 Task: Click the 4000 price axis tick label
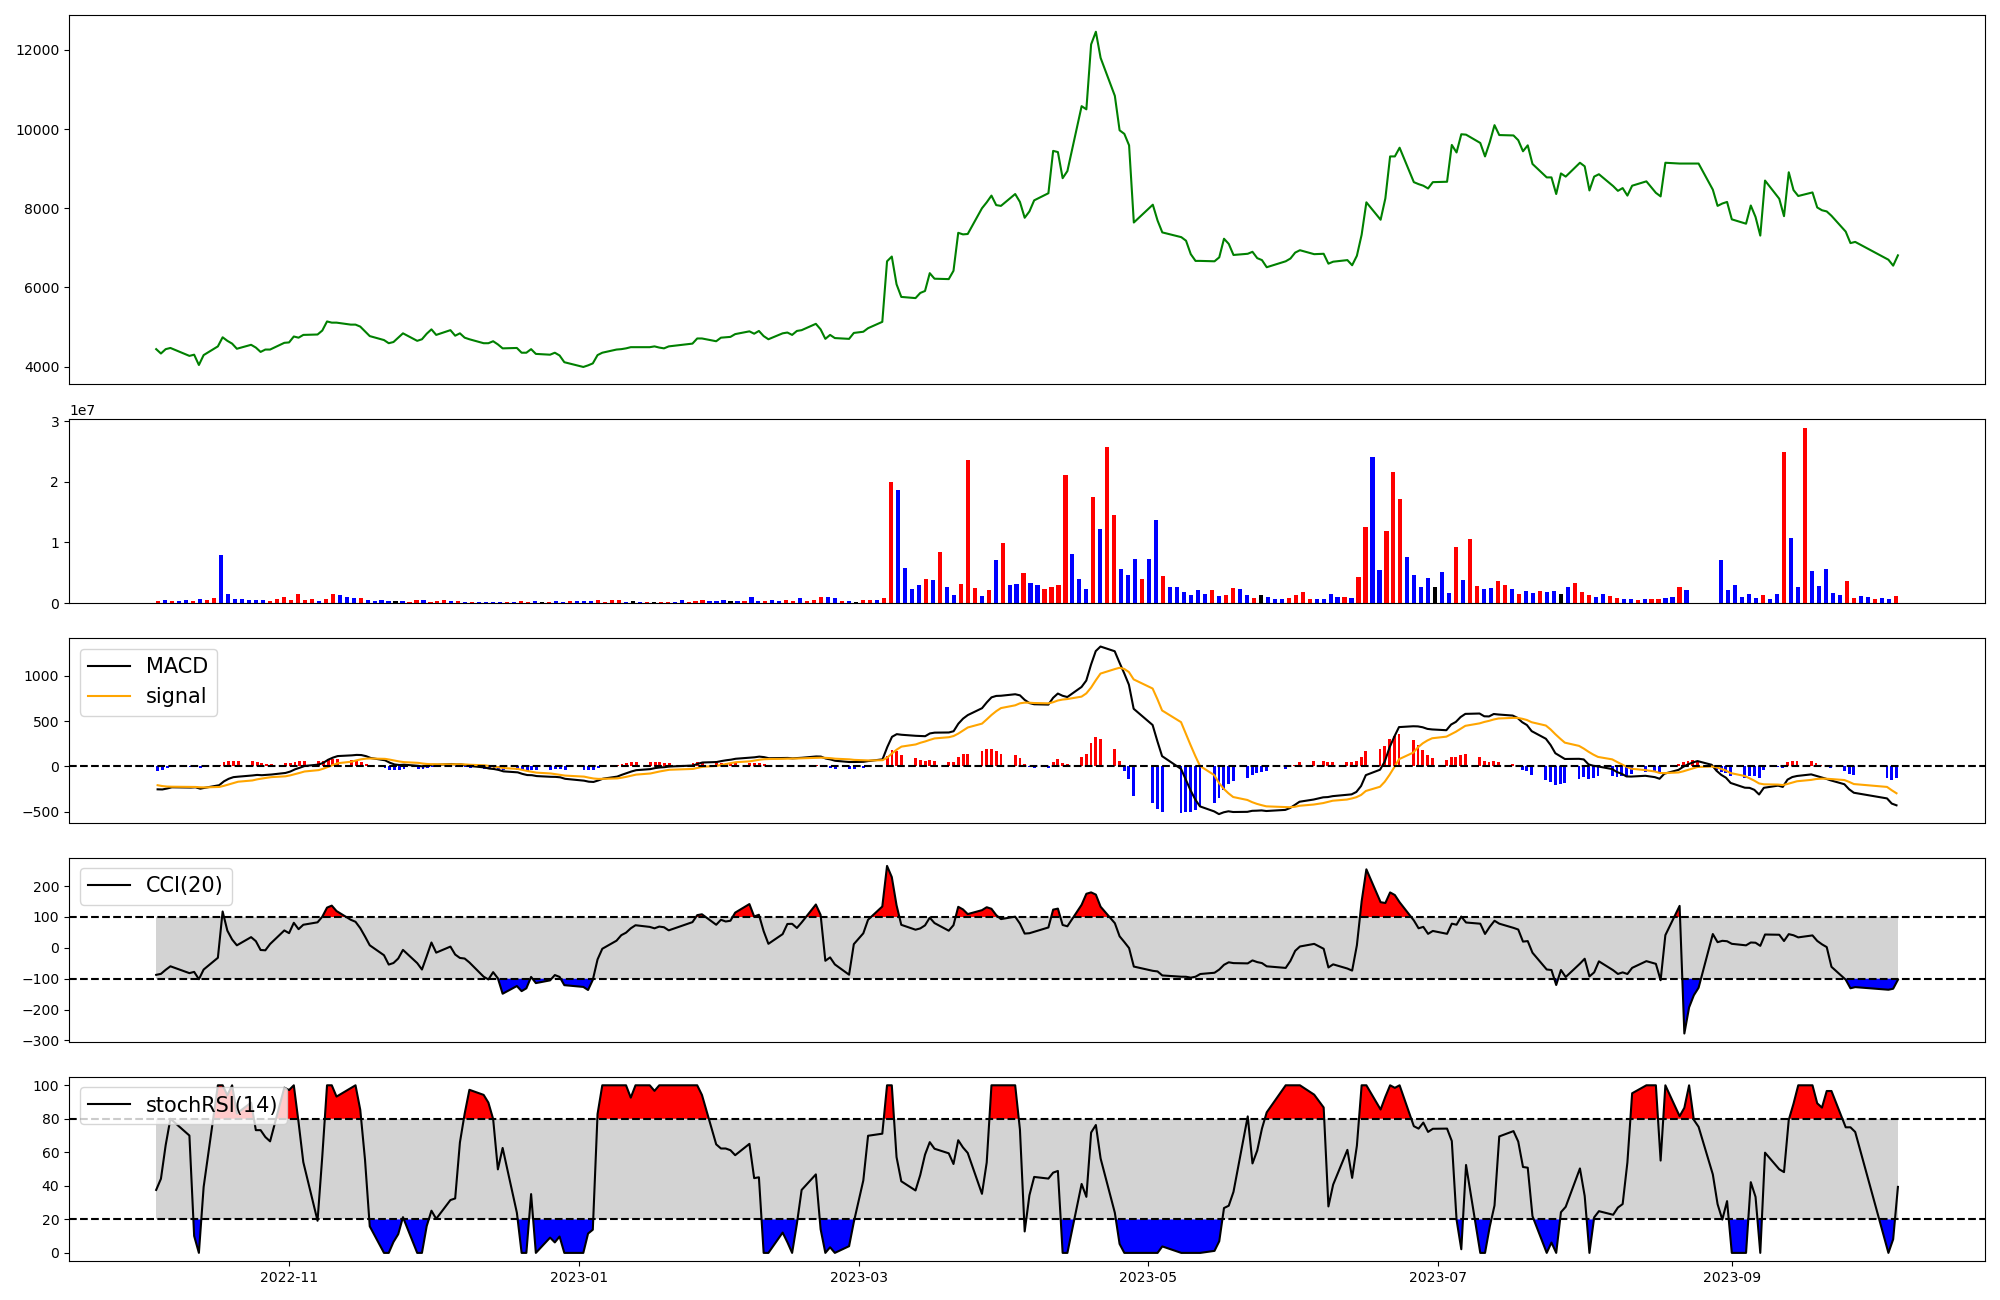pos(42,367)
